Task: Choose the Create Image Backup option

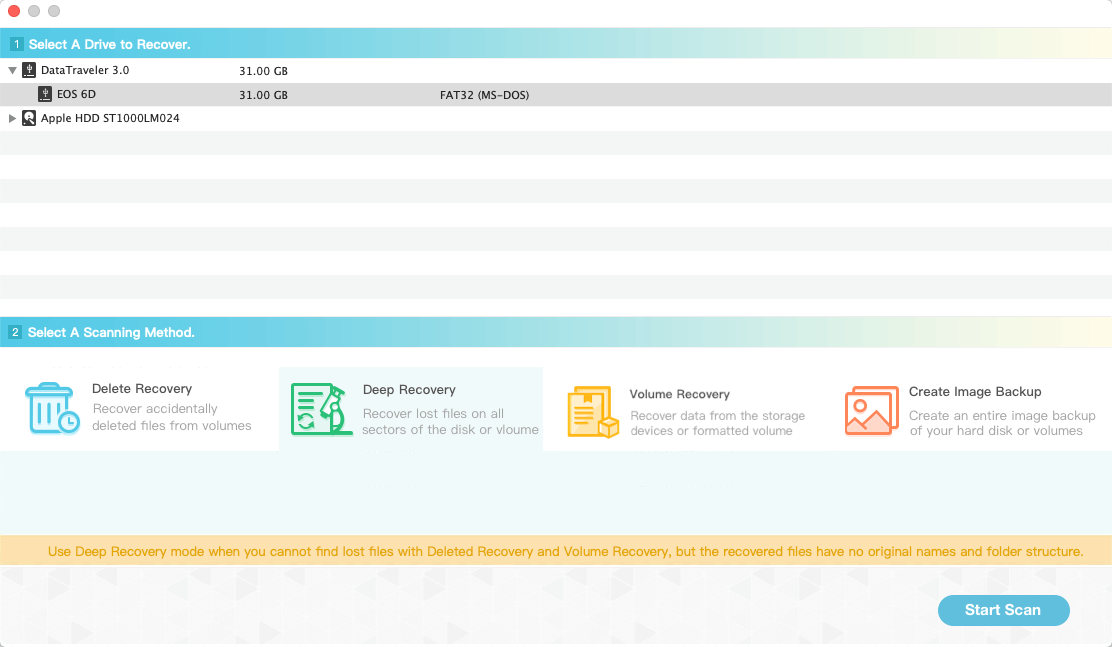Action: pyautogui.click(x=970, y=411)
